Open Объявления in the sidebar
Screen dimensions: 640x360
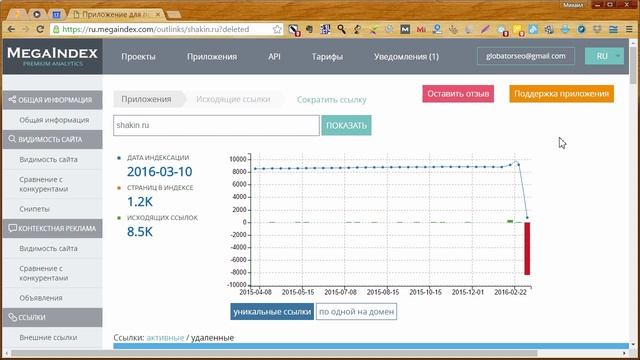click(x=41, y=298)
